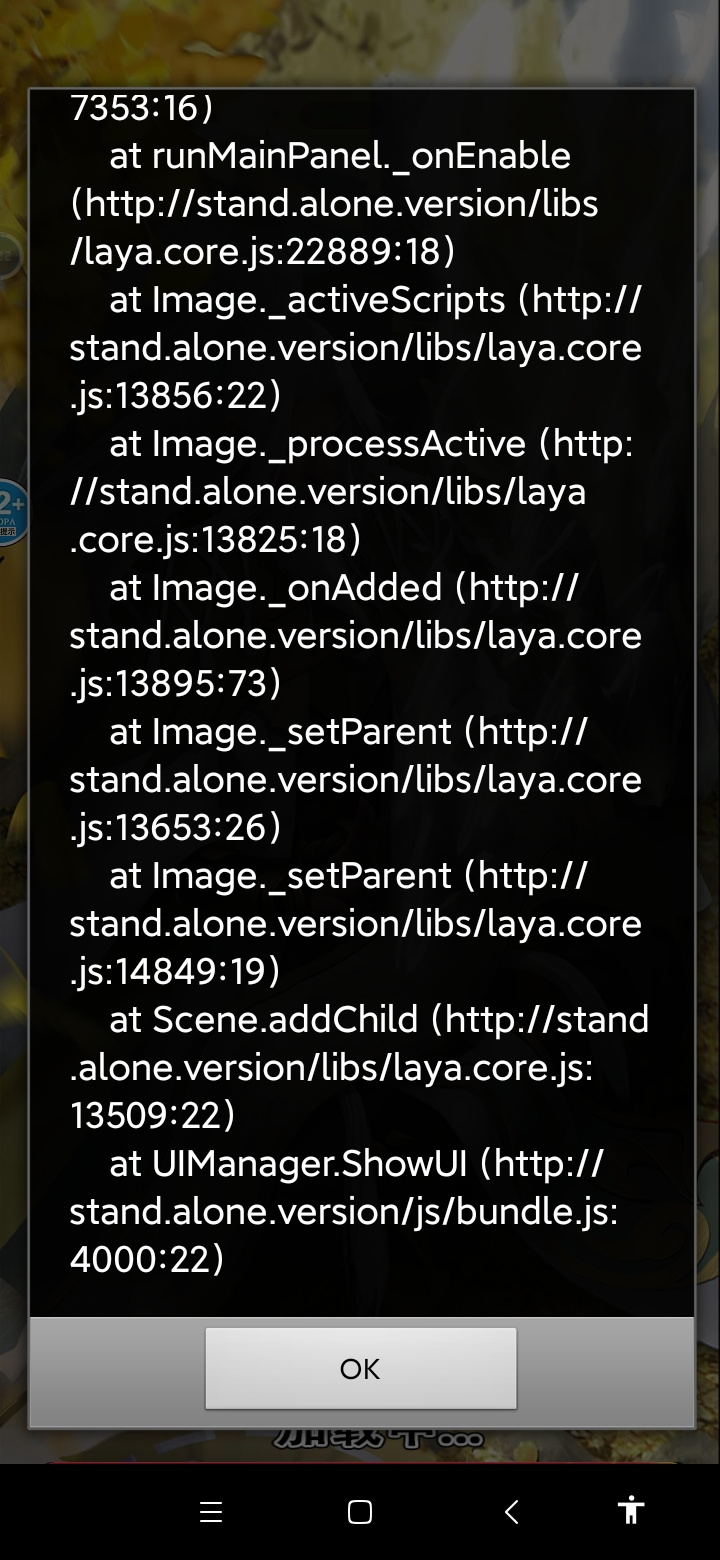The height and width of the screenshot is (1560, 720).
Task: Open the accessibility shortcut icon
Action: pos(631,1510)
